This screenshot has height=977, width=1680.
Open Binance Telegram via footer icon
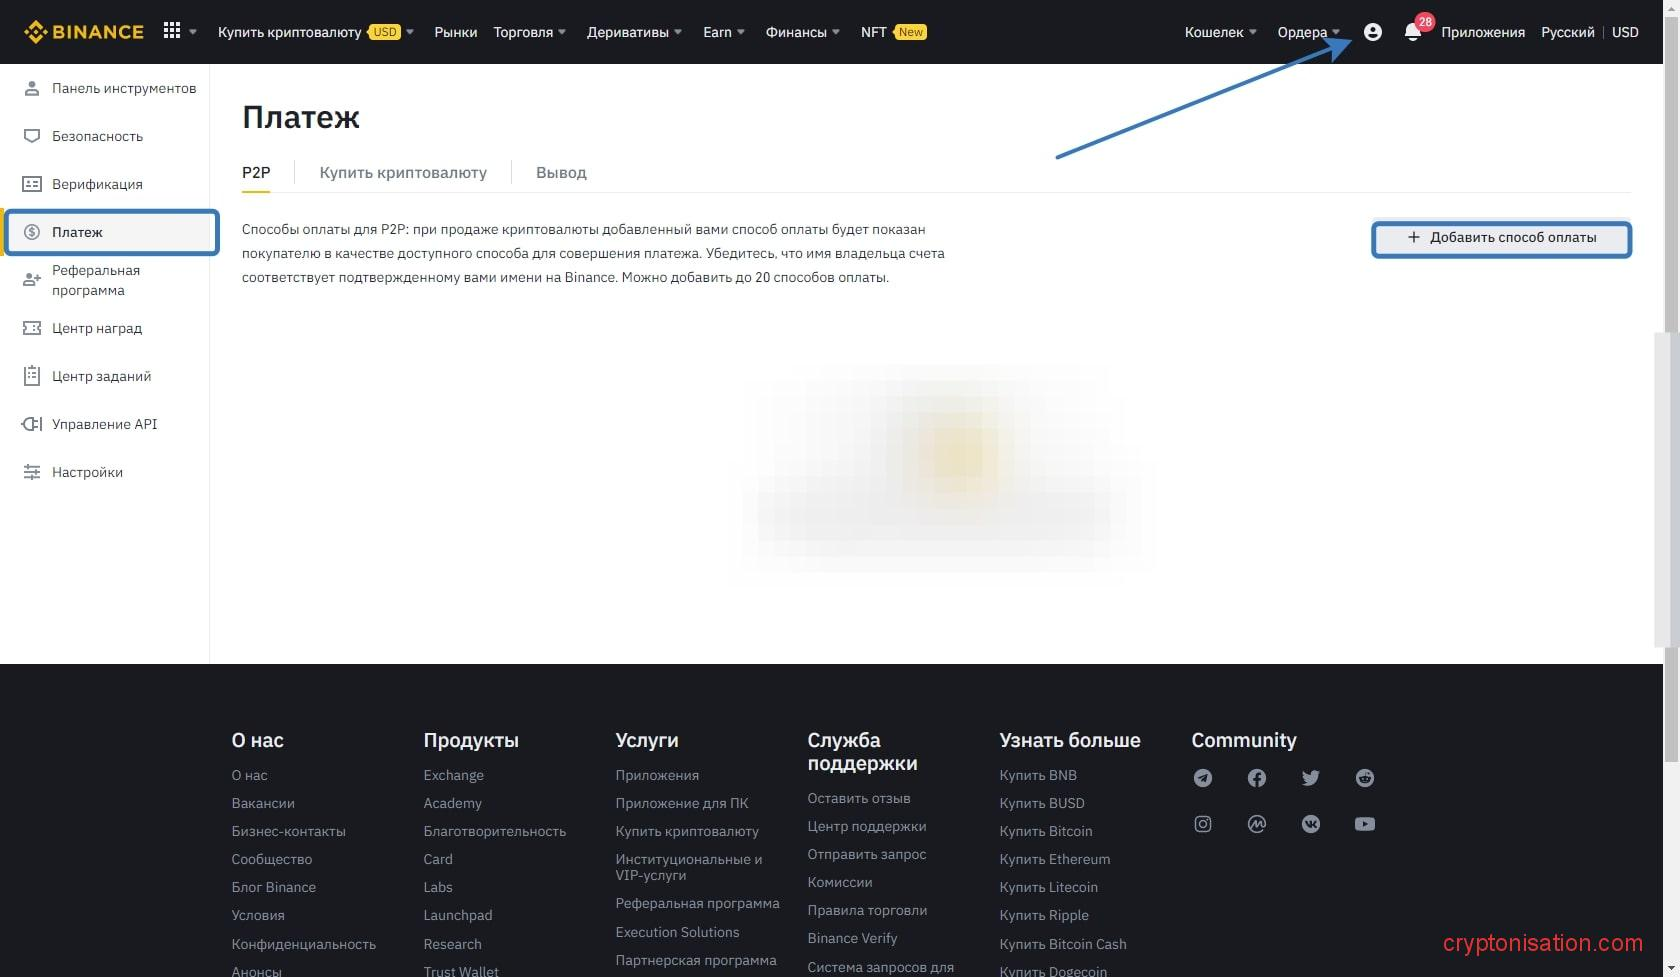pos(1203,778)
